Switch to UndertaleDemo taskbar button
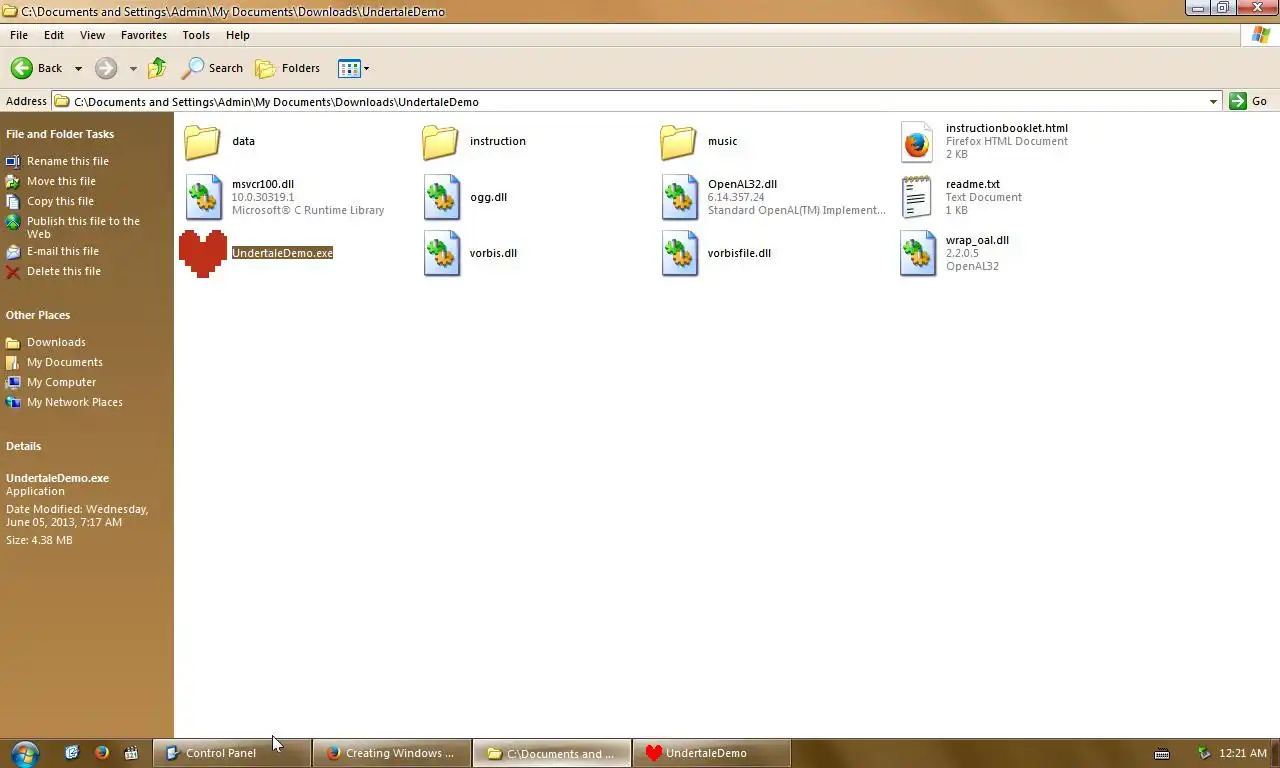This screenshot has width=1280, height=768. pyautogui.click(x=711, y=753)
